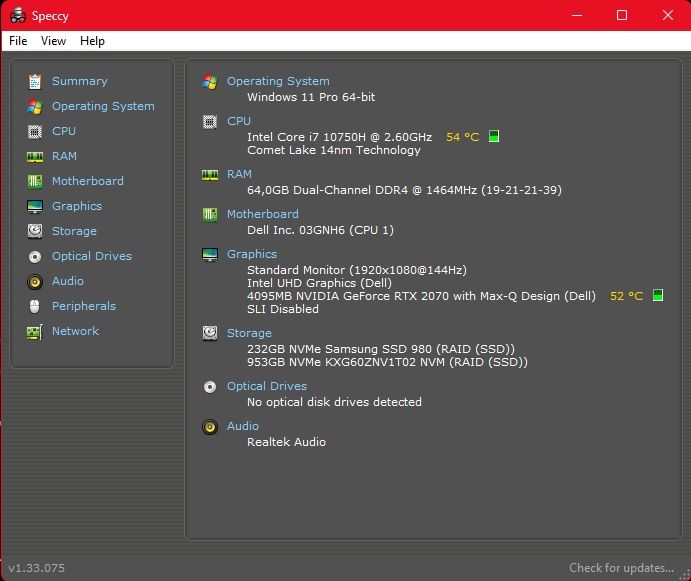Open the File menu
Screen dimensions: 691x581
pyautogui.click(x=18, y=41)
